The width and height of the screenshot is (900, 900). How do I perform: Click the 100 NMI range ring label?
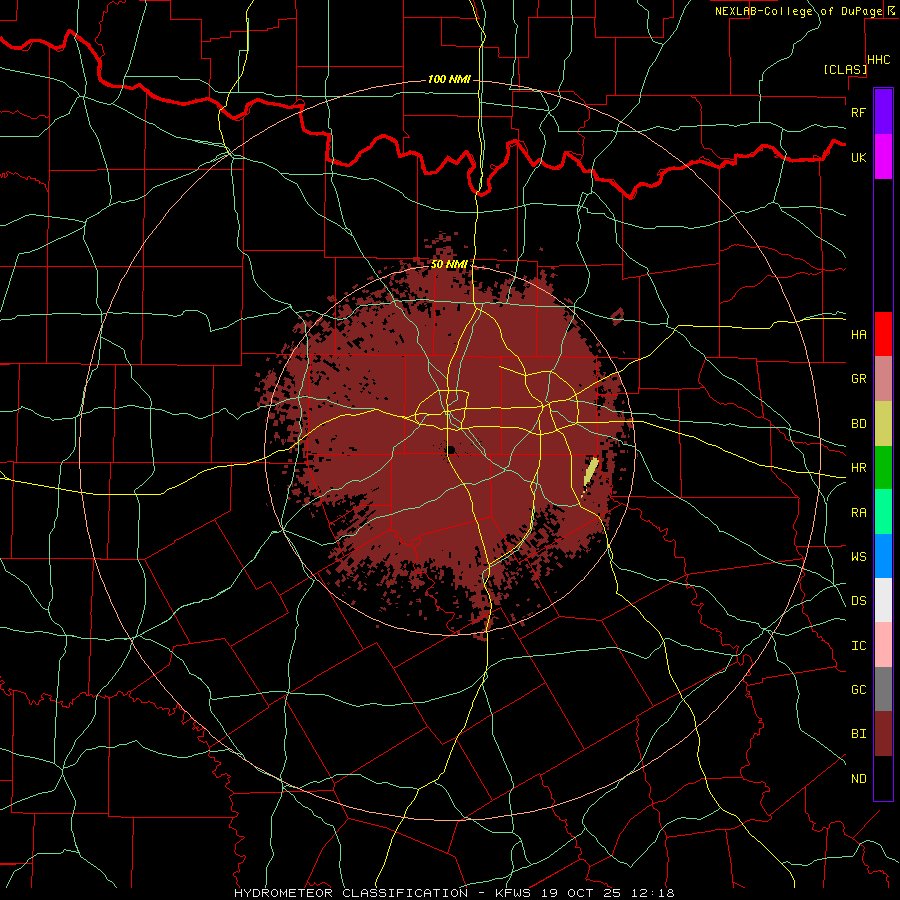[449, 79]
